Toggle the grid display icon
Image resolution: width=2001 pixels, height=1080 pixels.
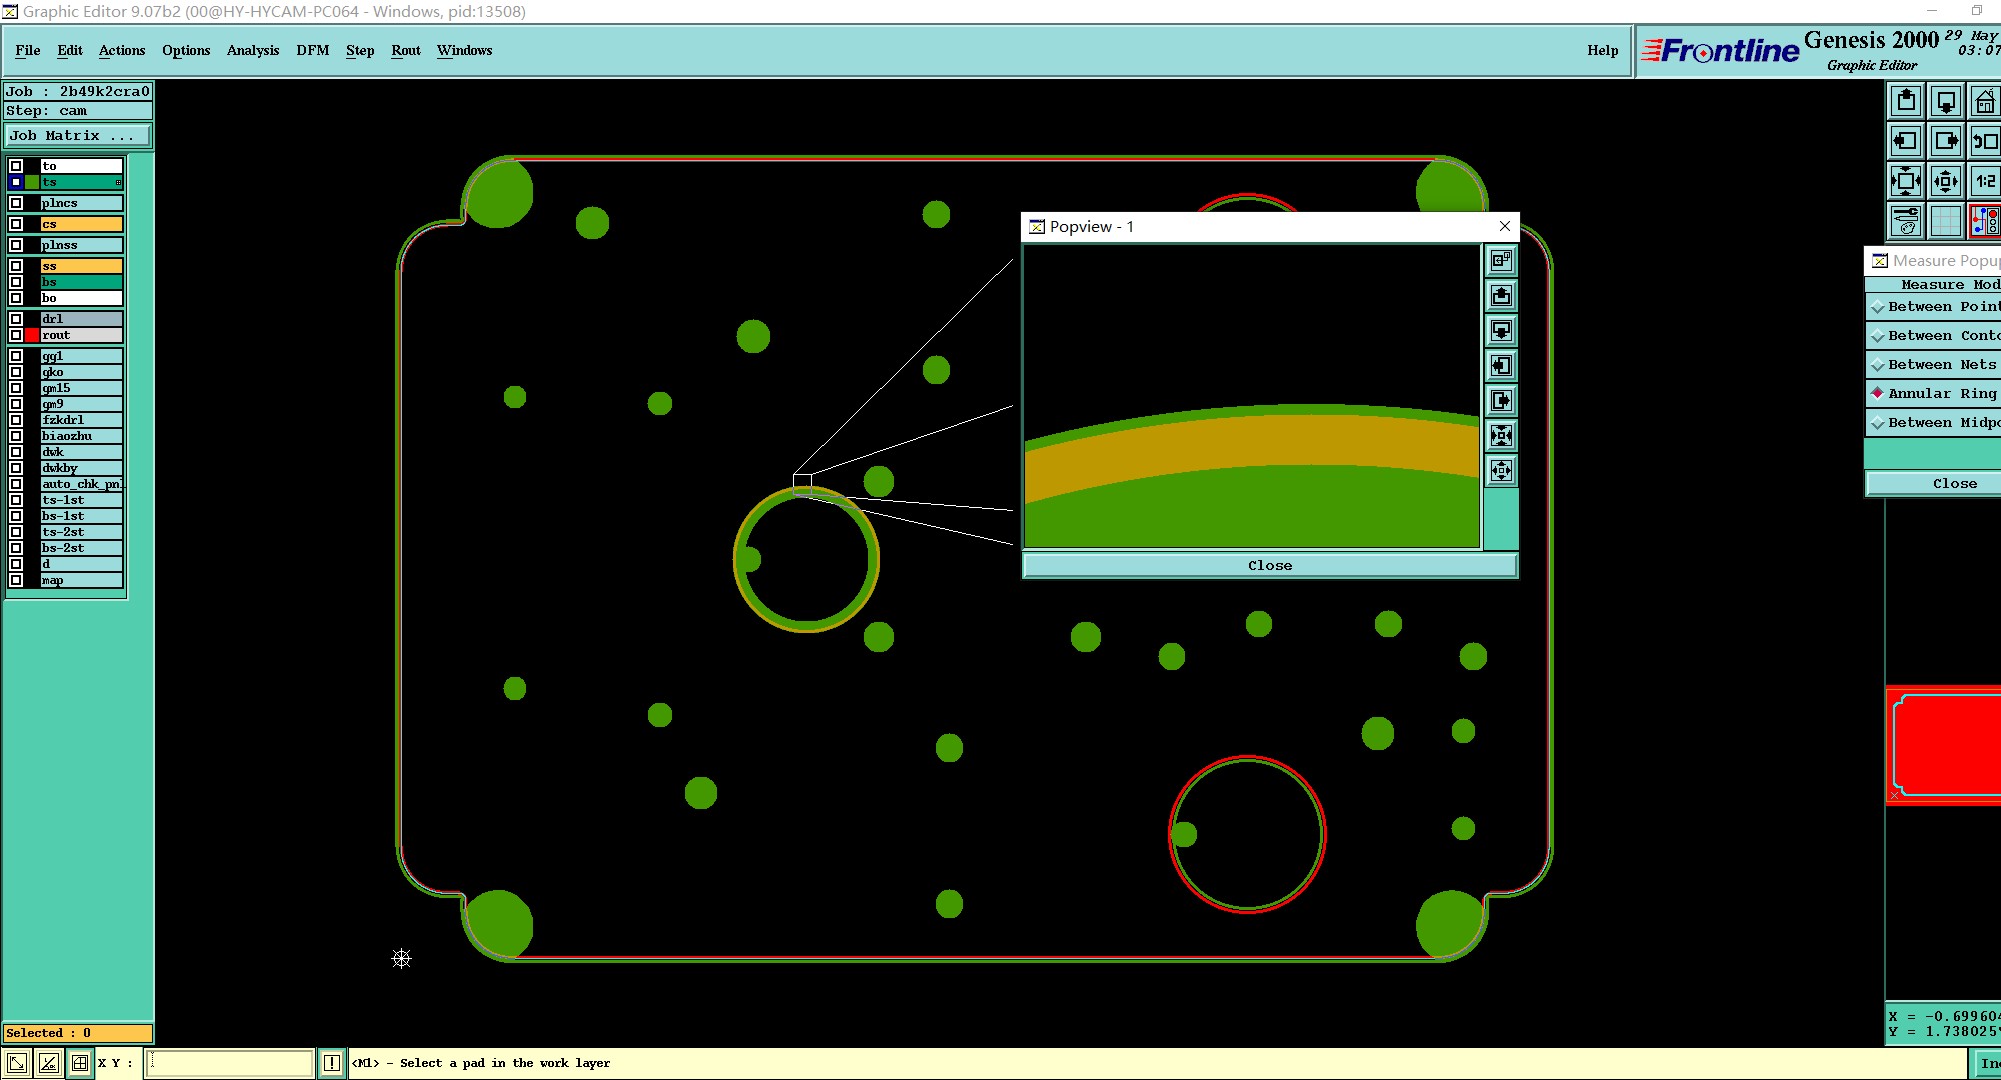(1945, 220)
